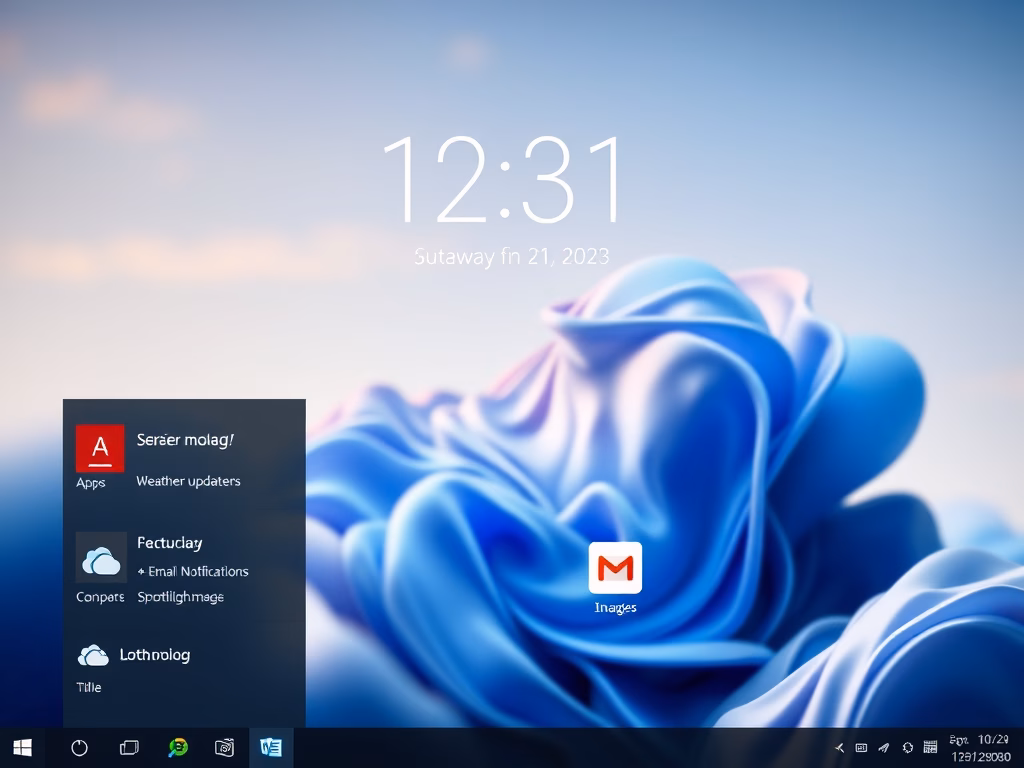Open the sync gear icon in tray

point(908,748)
